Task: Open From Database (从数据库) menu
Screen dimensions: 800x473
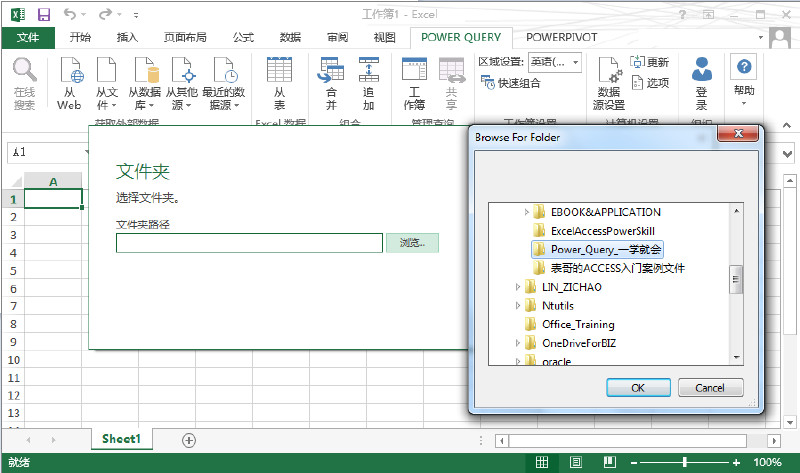Action: coord(144,84)
